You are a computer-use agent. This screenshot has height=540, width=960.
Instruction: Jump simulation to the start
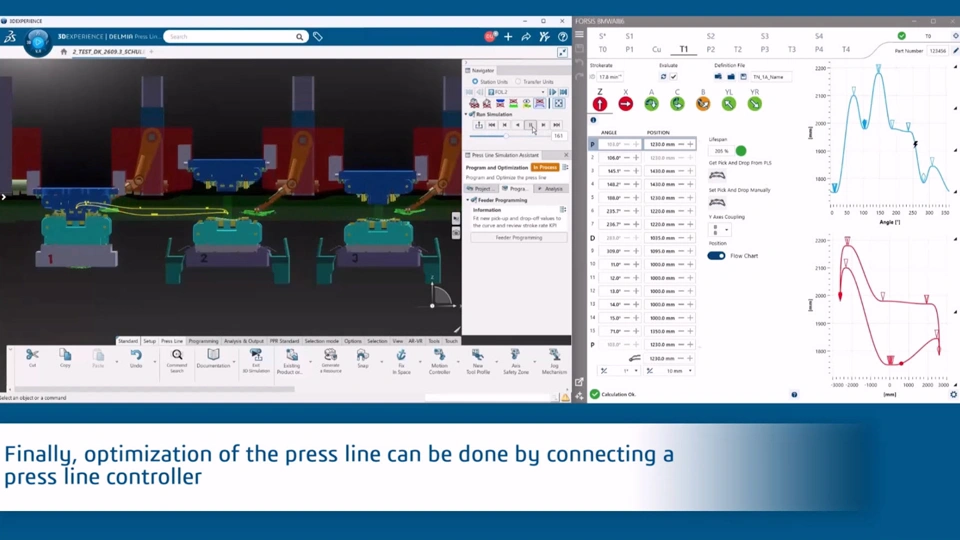point(492,125)
